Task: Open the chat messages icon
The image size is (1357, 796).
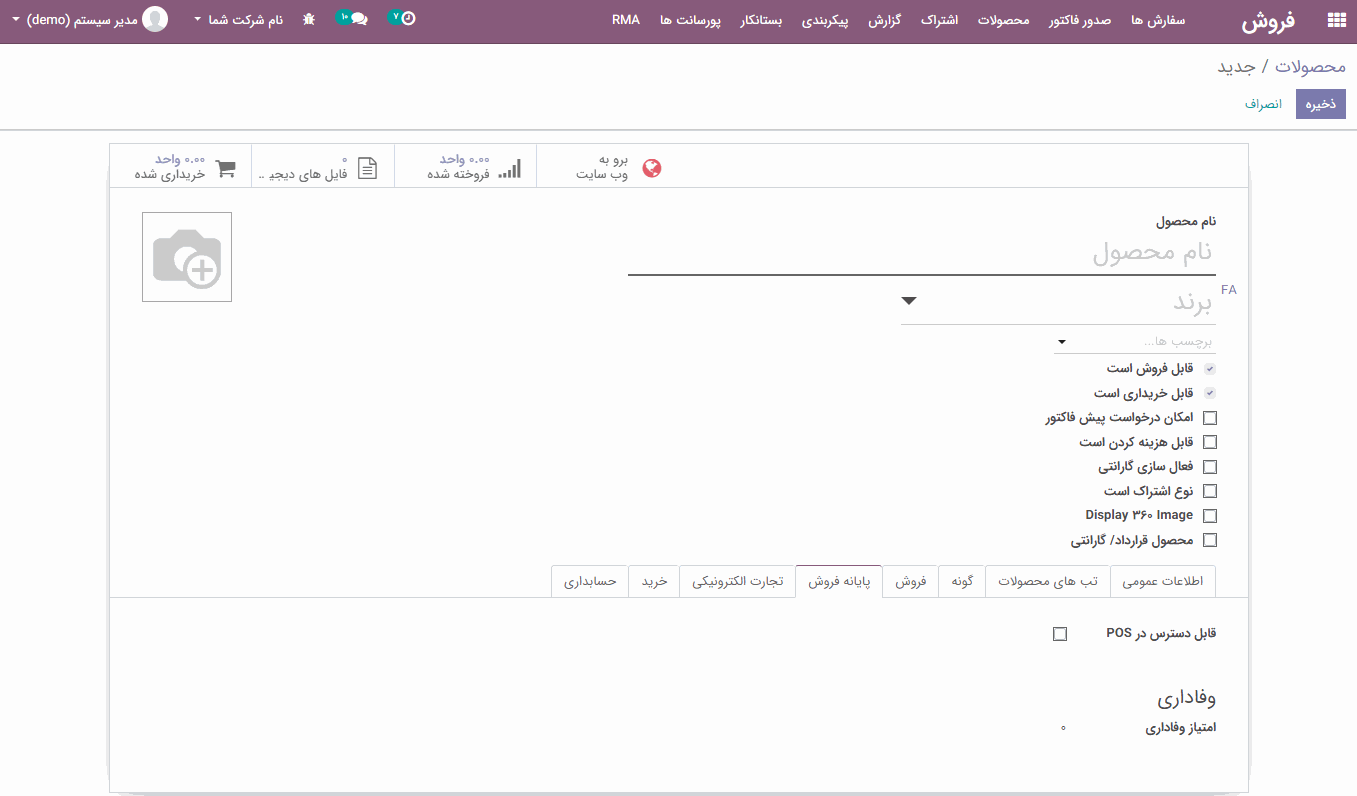Action: pos(358,19)
